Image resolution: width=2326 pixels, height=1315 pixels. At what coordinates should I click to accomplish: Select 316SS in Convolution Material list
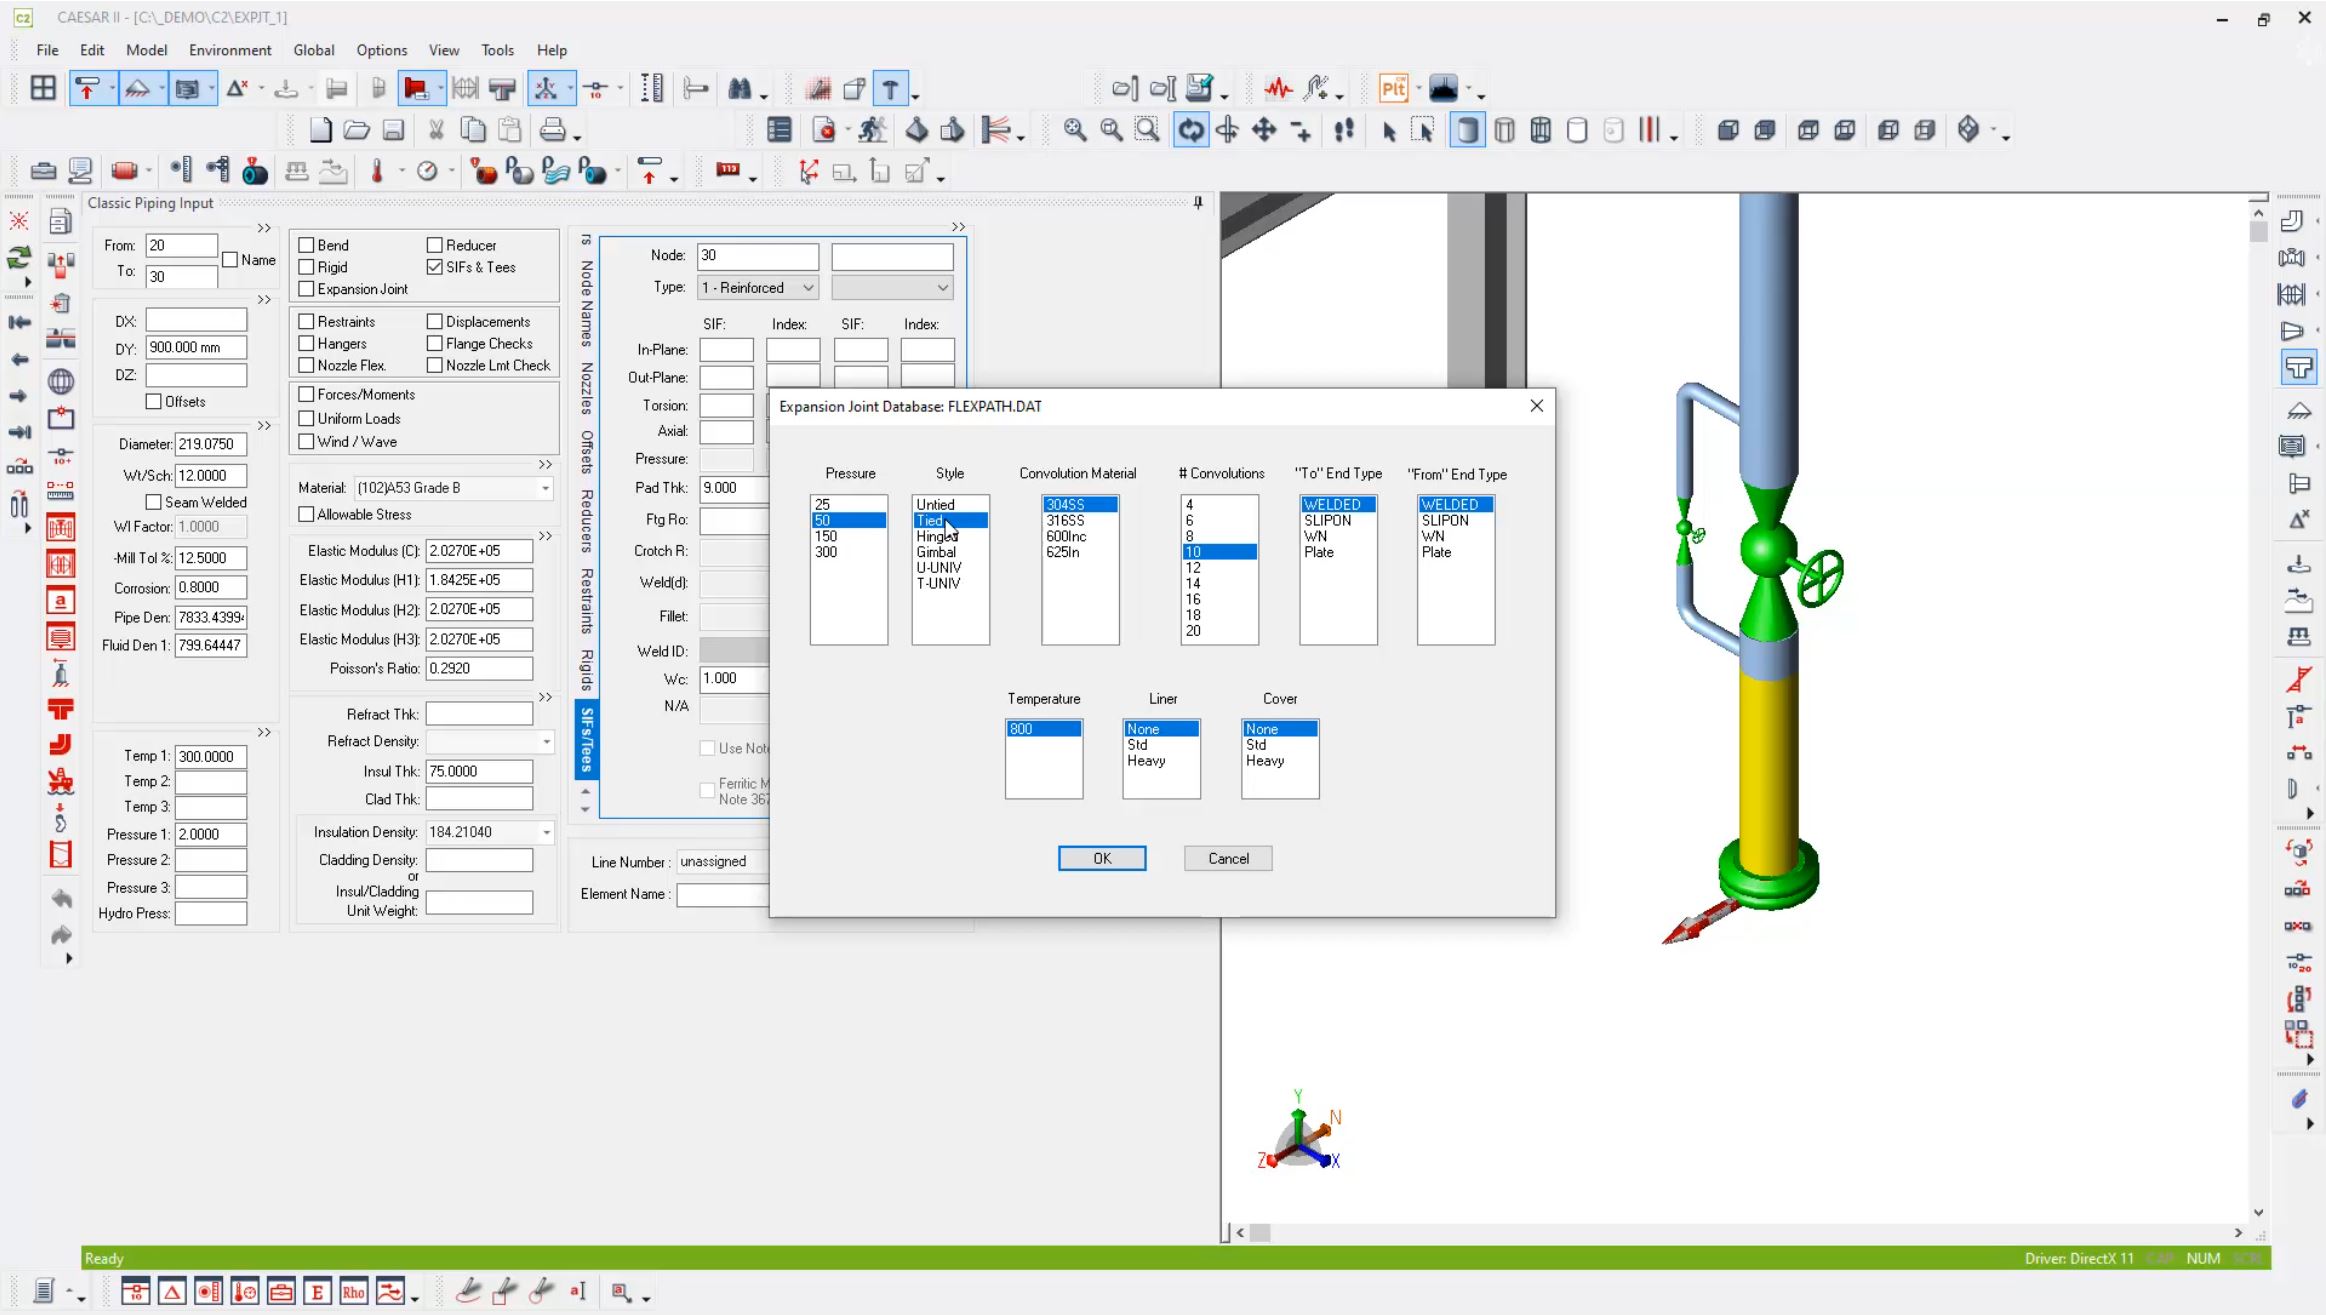1065,520
